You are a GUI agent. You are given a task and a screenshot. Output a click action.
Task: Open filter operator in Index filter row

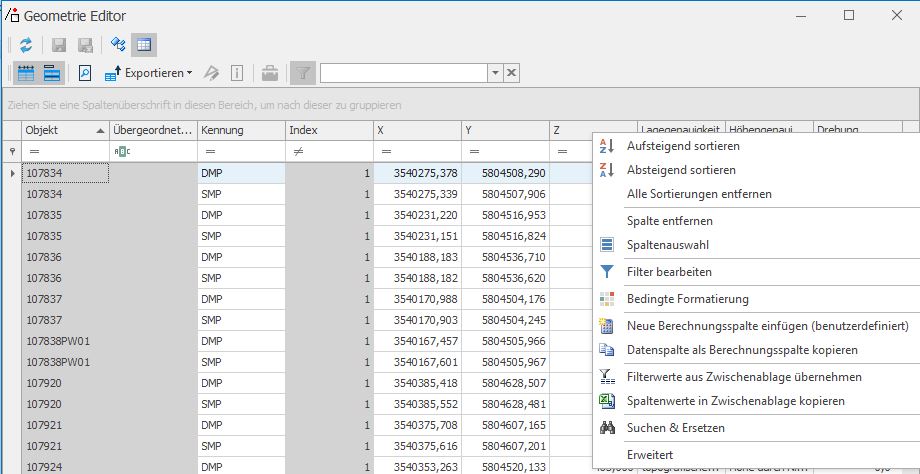tap(297, 151)
